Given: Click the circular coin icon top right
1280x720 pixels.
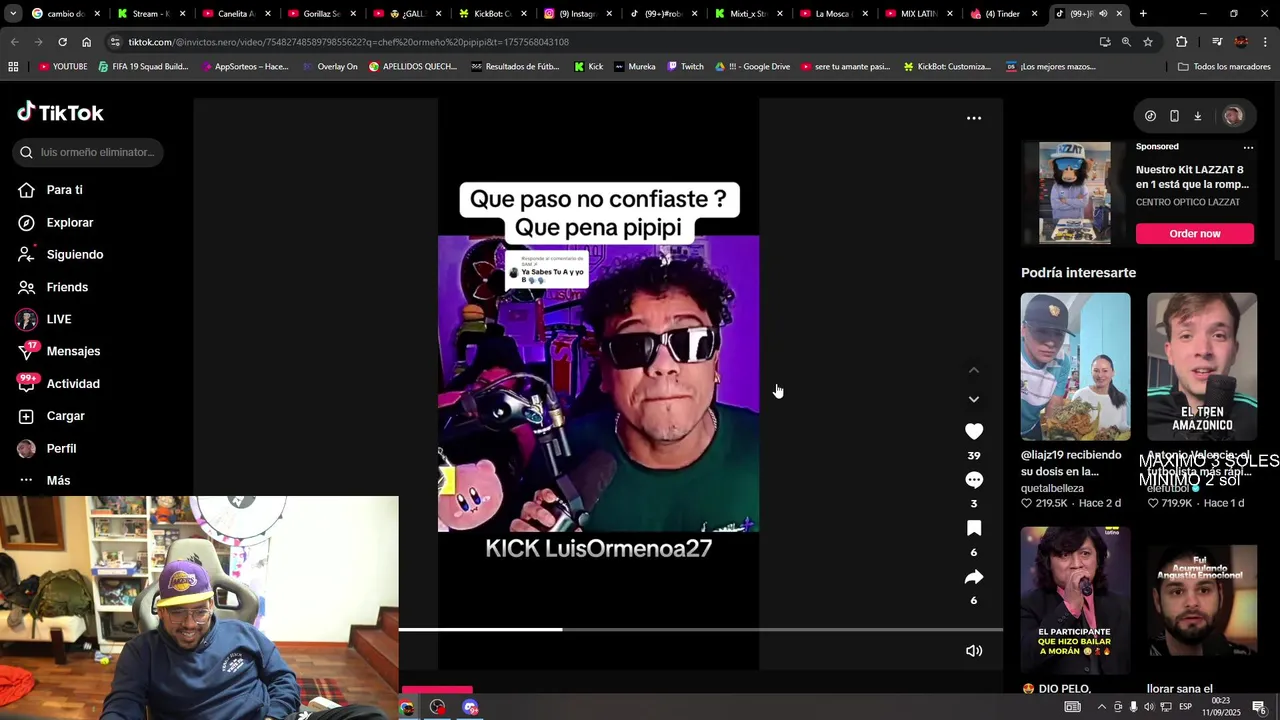Looking at the screenshot, I should [1150, 116].
